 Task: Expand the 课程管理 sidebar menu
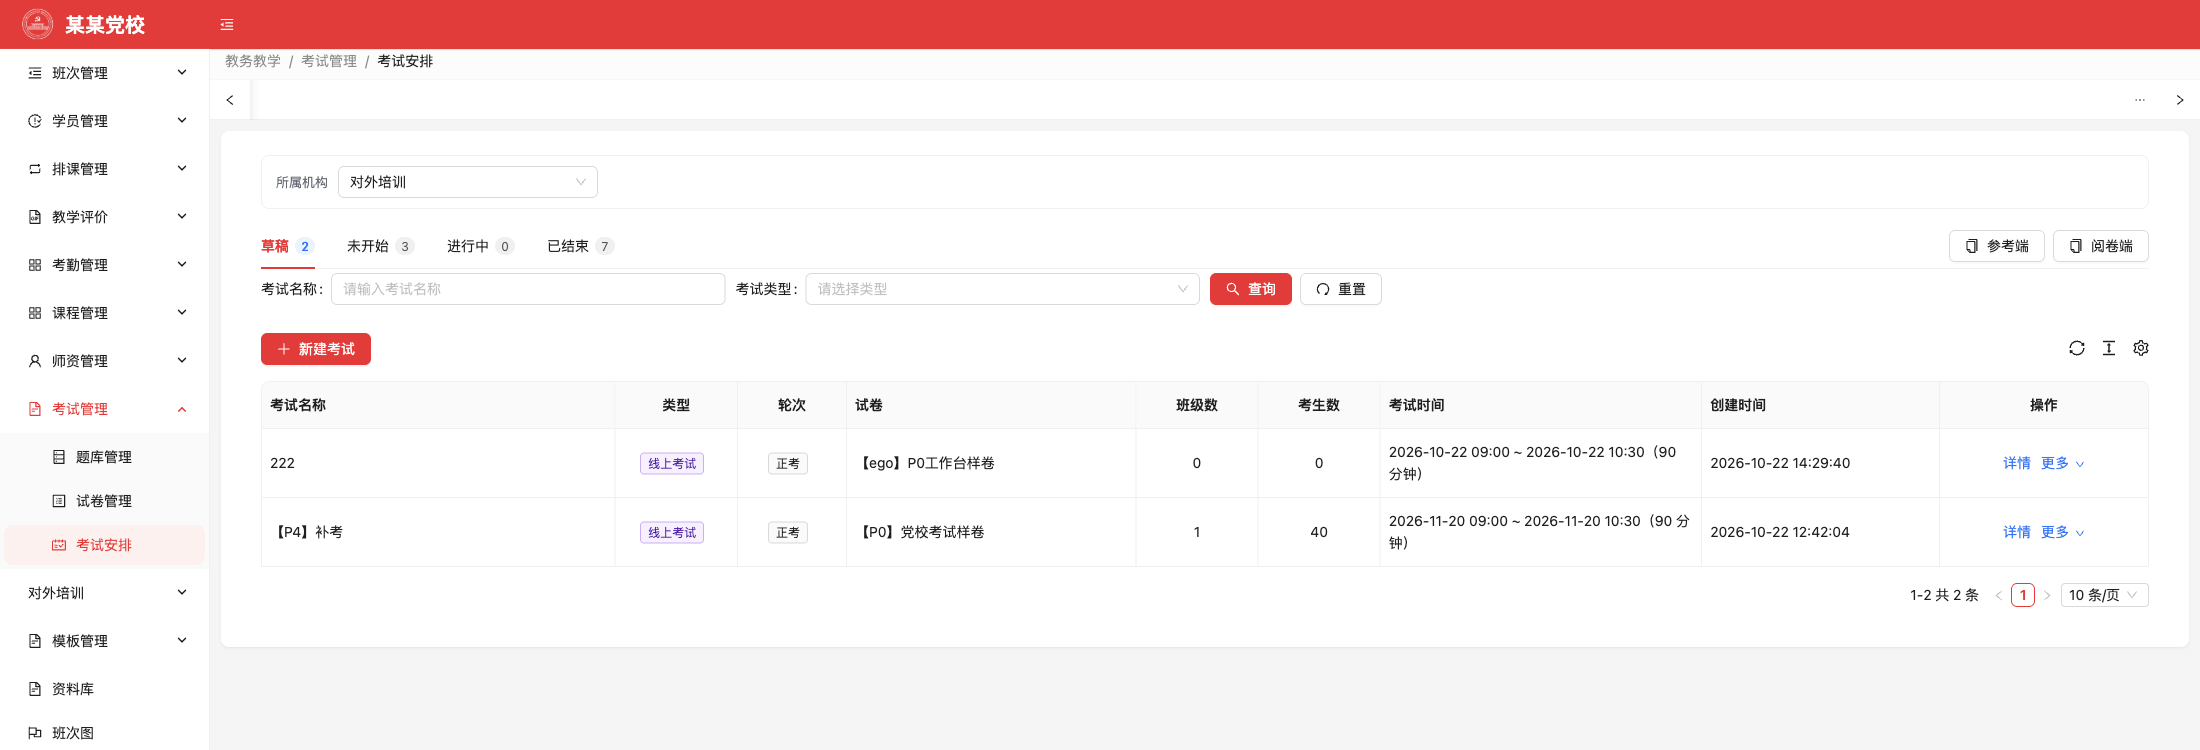coord(104,313)
